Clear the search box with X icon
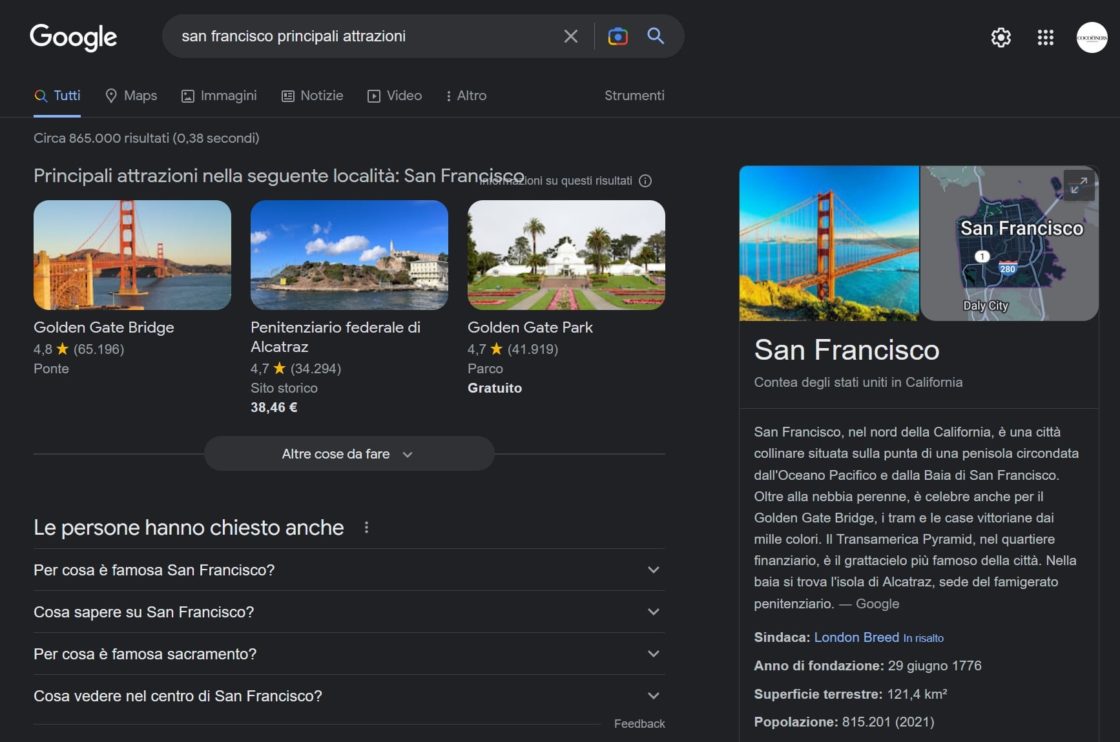1120x742 pixels. [x=571, y=36]
